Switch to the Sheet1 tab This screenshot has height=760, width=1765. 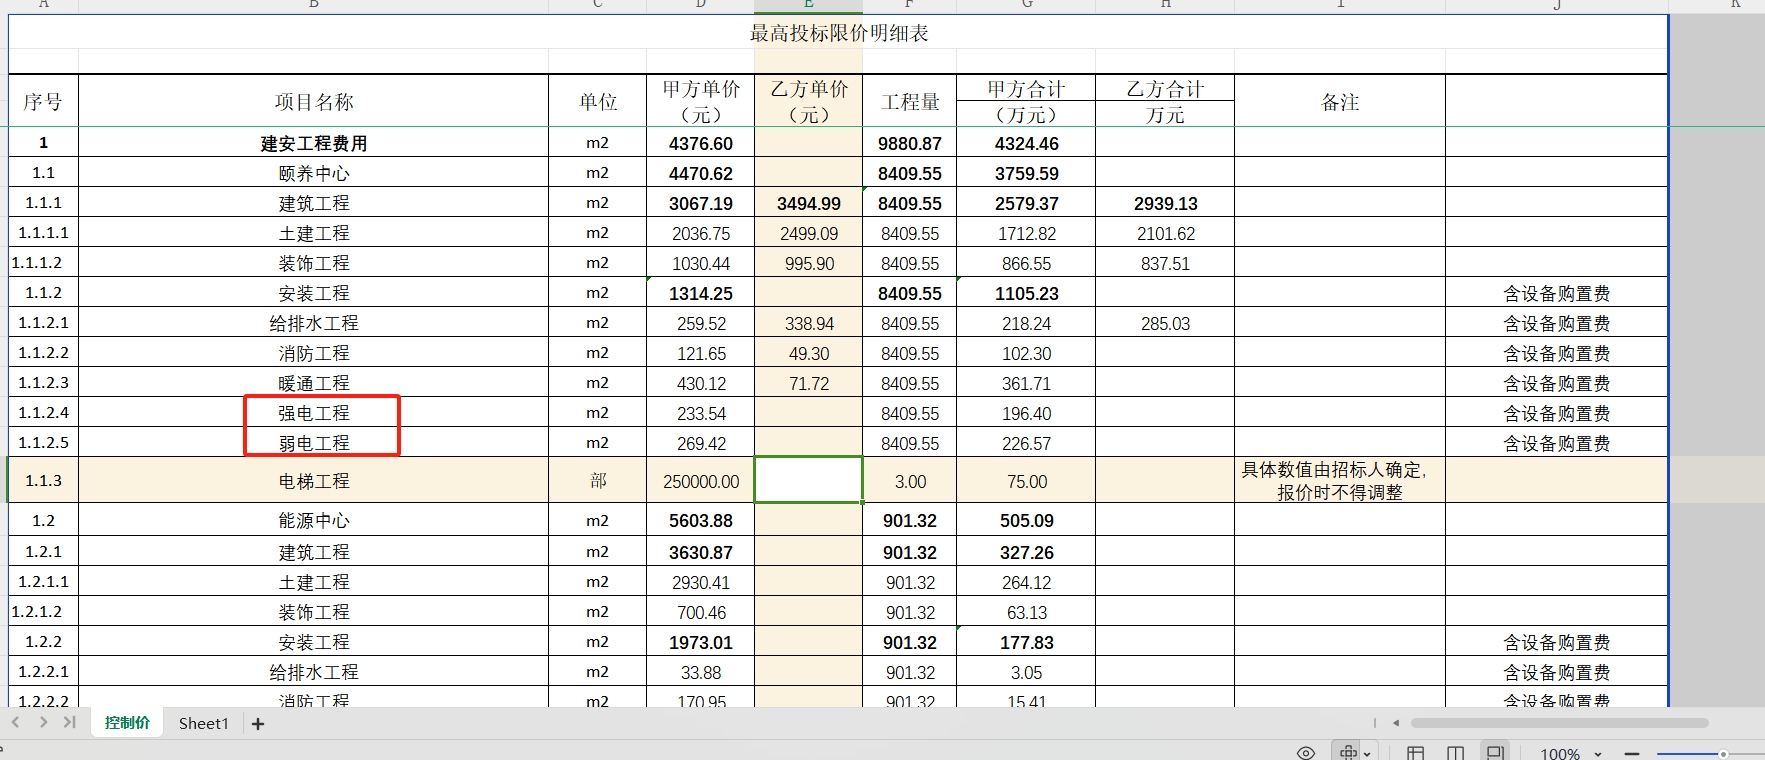tap(204, 723)
